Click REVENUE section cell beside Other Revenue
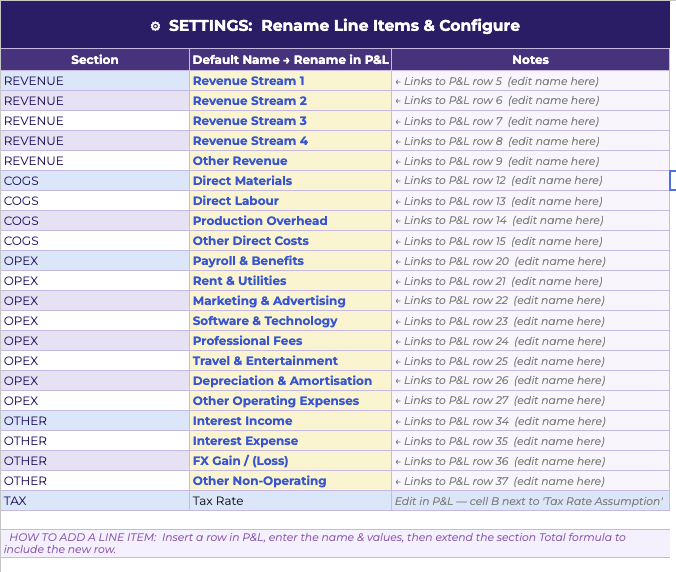Image resolution: width=676 pixels, height=572 pixels. pyautogui.click(x=95, y=161)
